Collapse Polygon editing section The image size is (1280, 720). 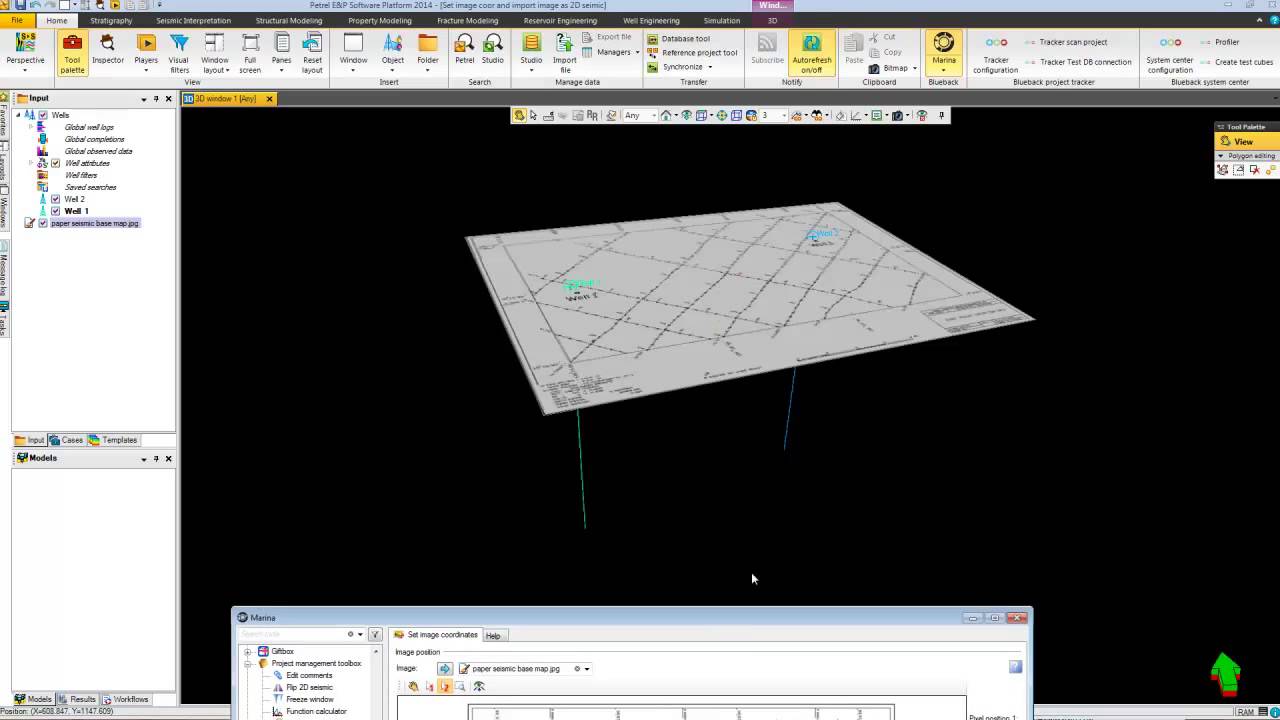[1221, 156]
